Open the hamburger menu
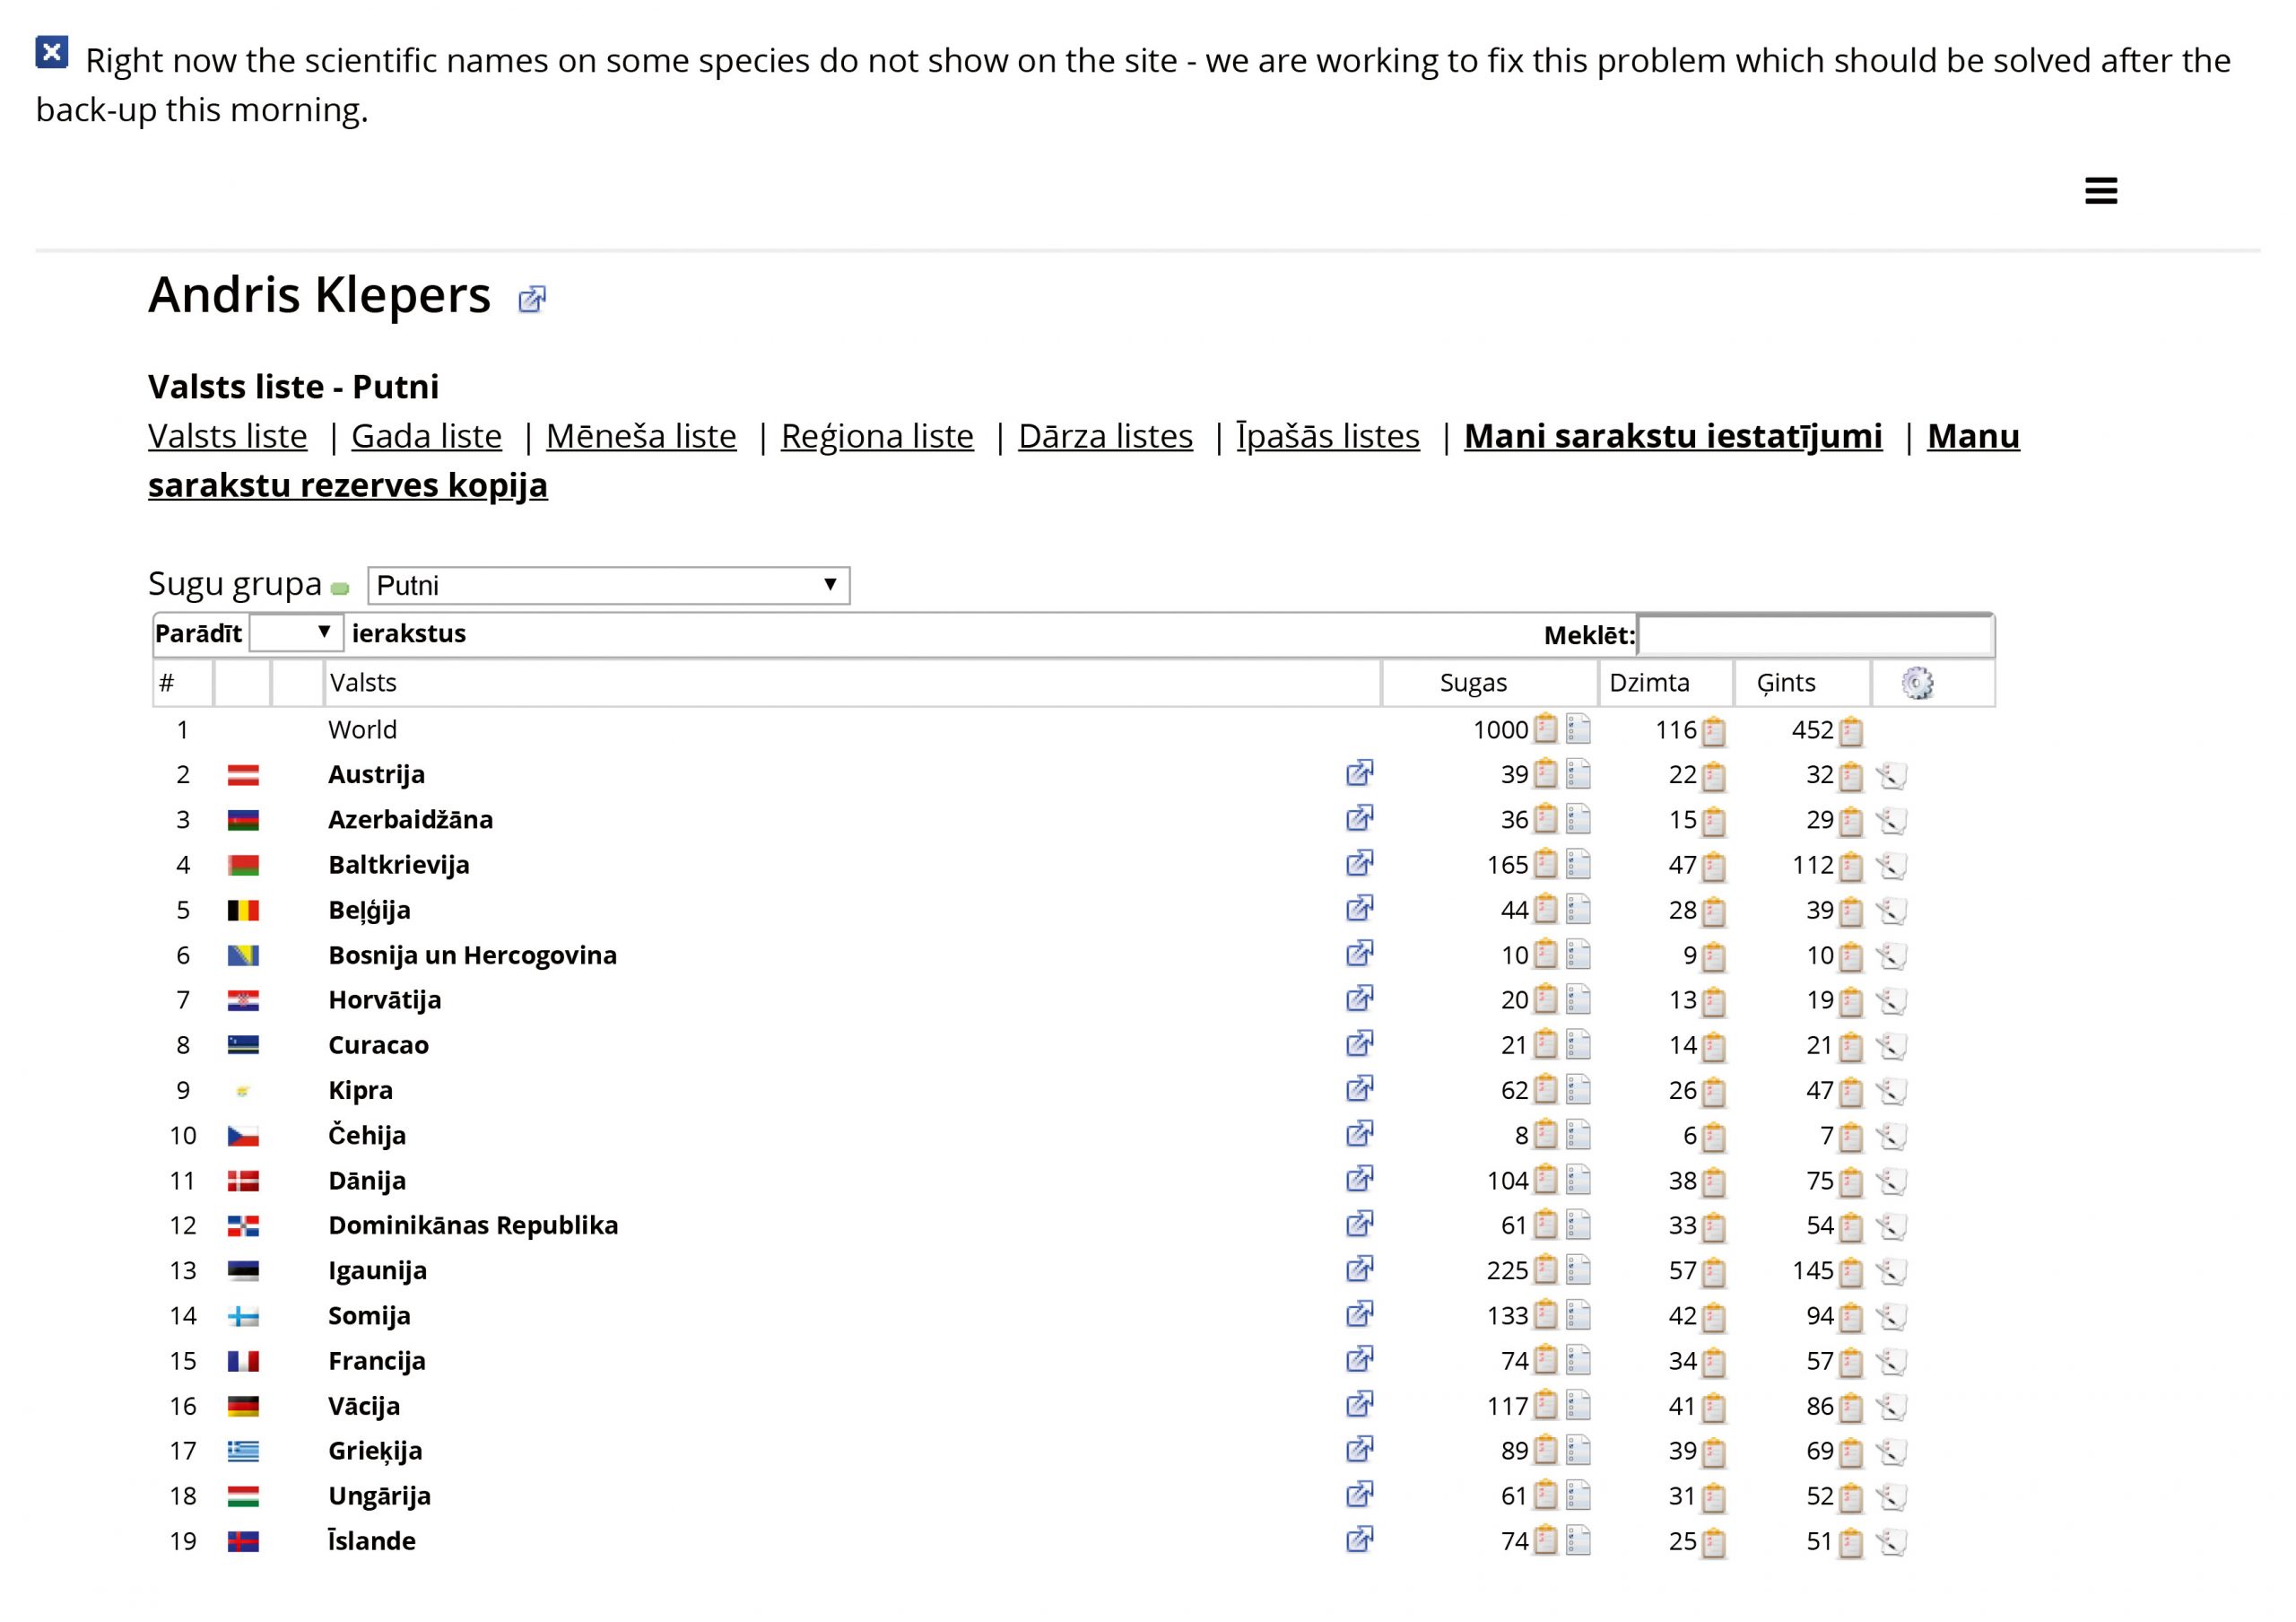 click(2100, 191)
